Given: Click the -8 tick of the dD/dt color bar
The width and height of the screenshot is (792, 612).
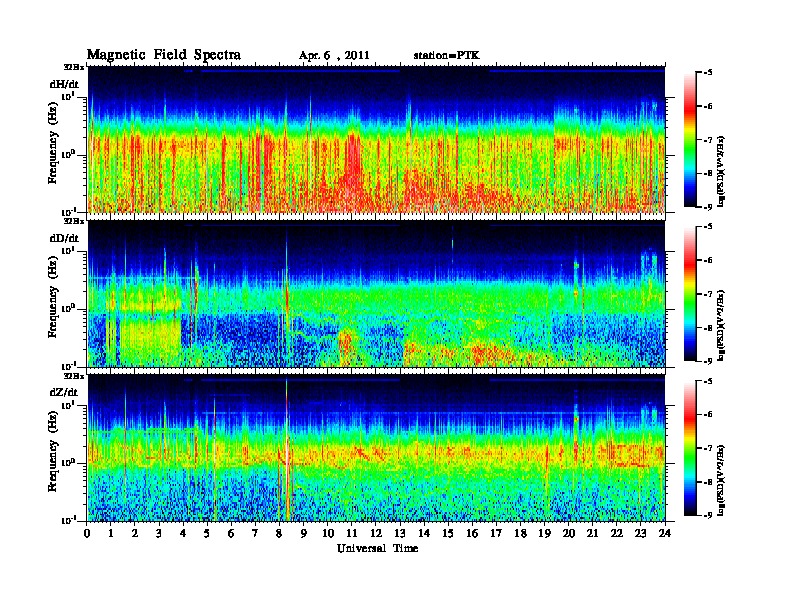Looking at the screenshot, I should click(x=708, y=328).
